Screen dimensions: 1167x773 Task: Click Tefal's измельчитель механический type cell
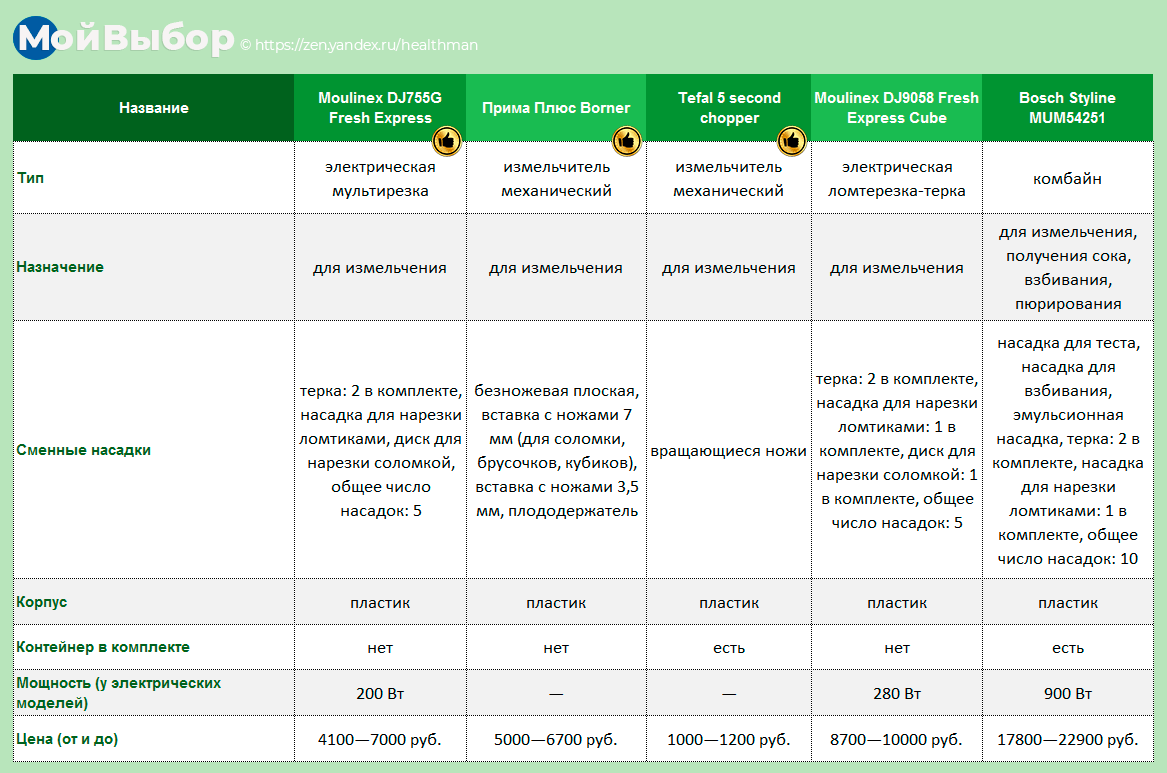pyautogui.click(x=729, y=179)
